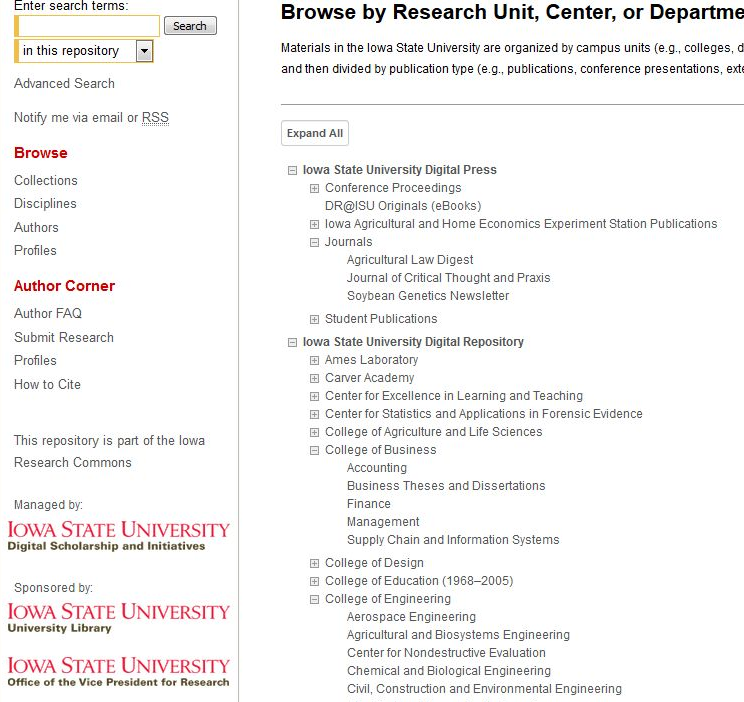Select Aerospace Engineering department

[x=411, y=618]
